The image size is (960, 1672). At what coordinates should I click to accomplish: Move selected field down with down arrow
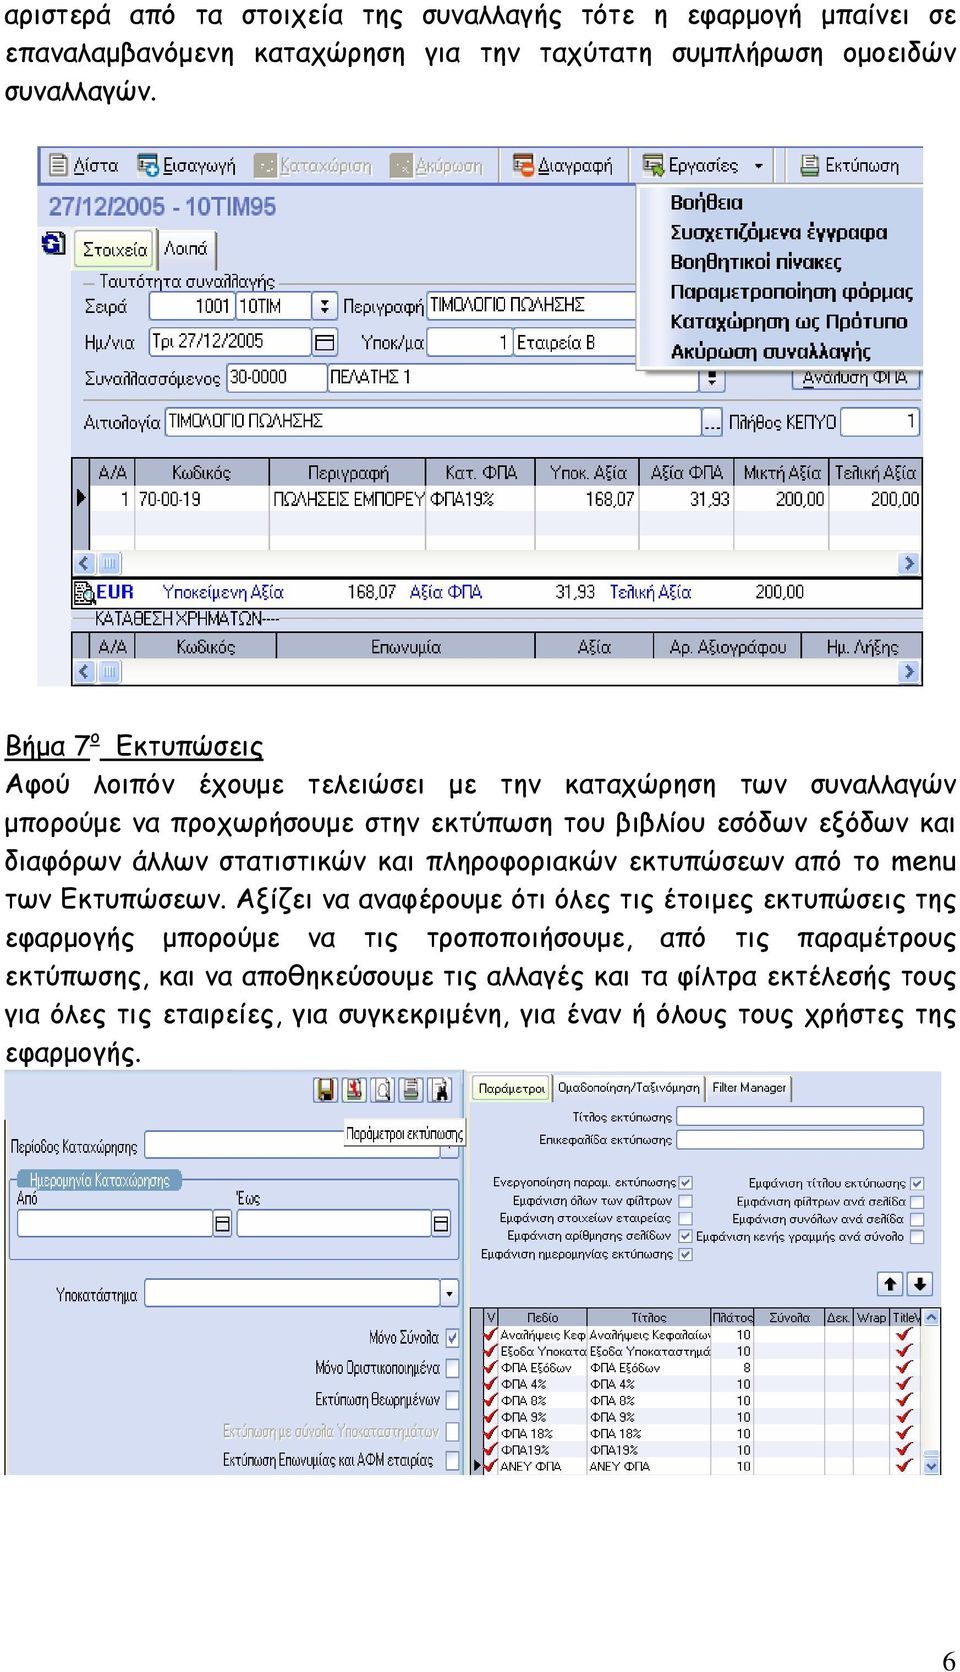(x=920, y=1283)
